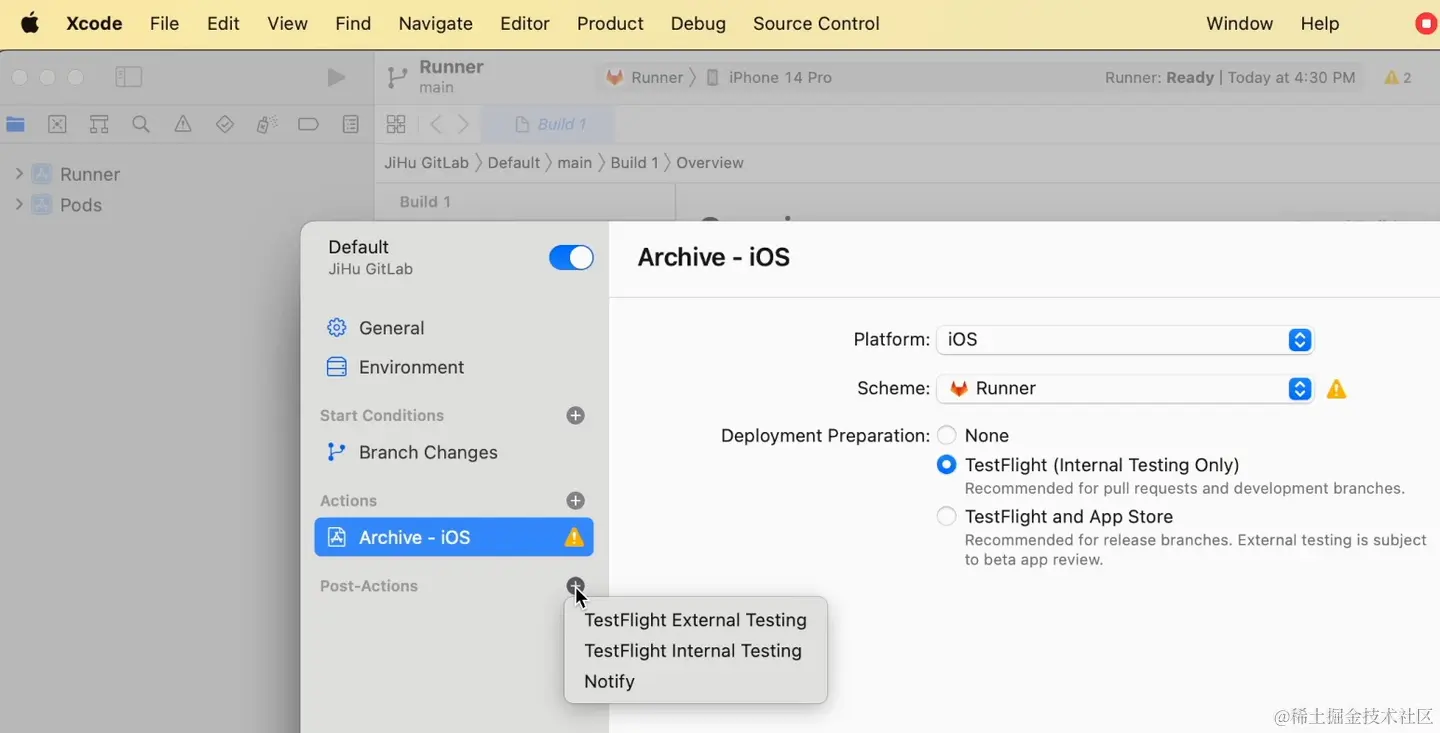The width and height of the screenshot is (1440, 733).
Task: Show the Source Control navigator
Action: pyautogui.click(x=58, y=124)
